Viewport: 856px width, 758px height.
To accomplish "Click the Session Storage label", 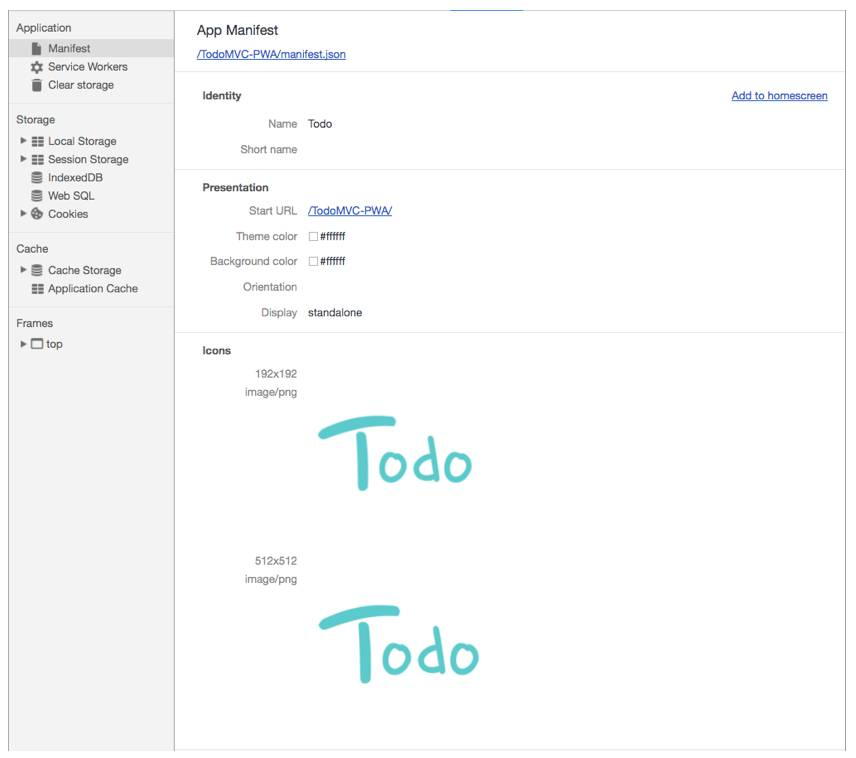I will pyautogui.click(x=88, y=159).
